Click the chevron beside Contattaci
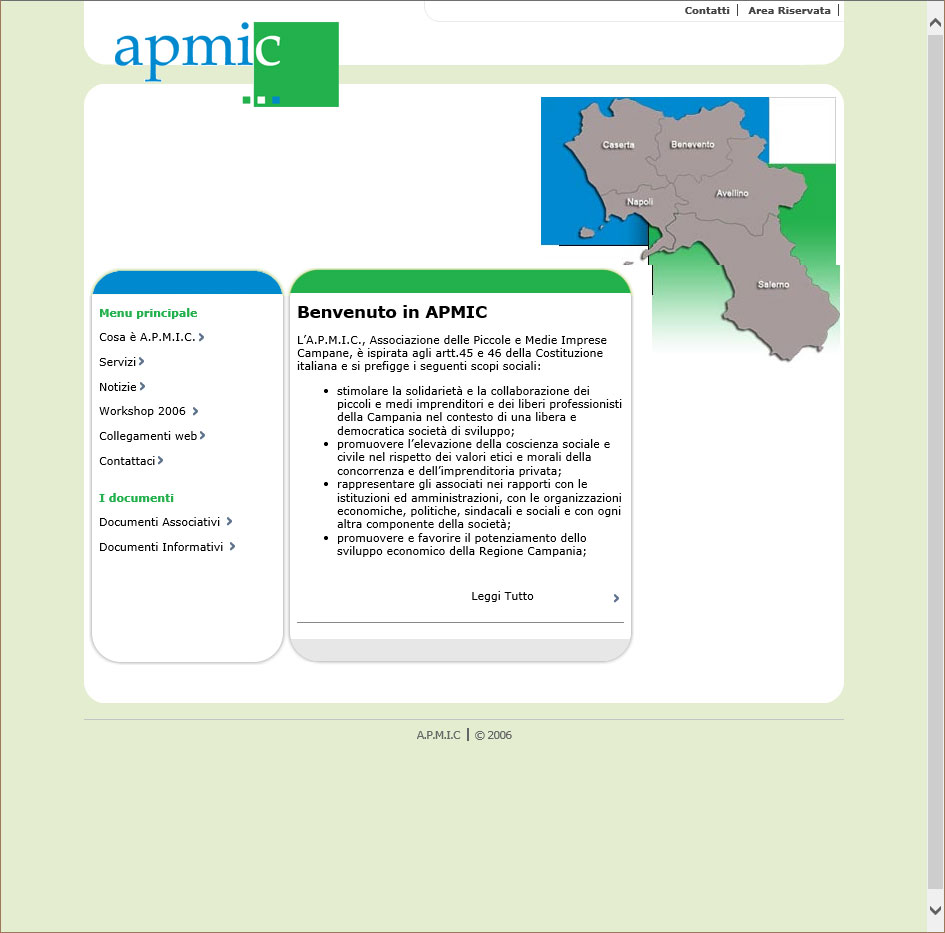This screenshot has width=945, height=933. [x=160, y=460]
